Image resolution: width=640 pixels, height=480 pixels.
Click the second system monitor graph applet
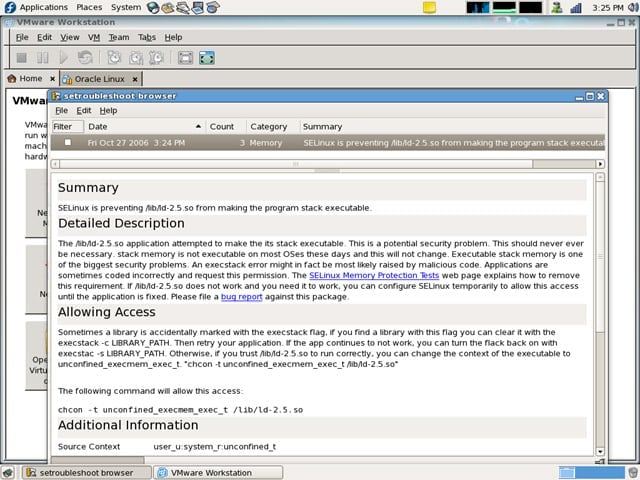504,7
